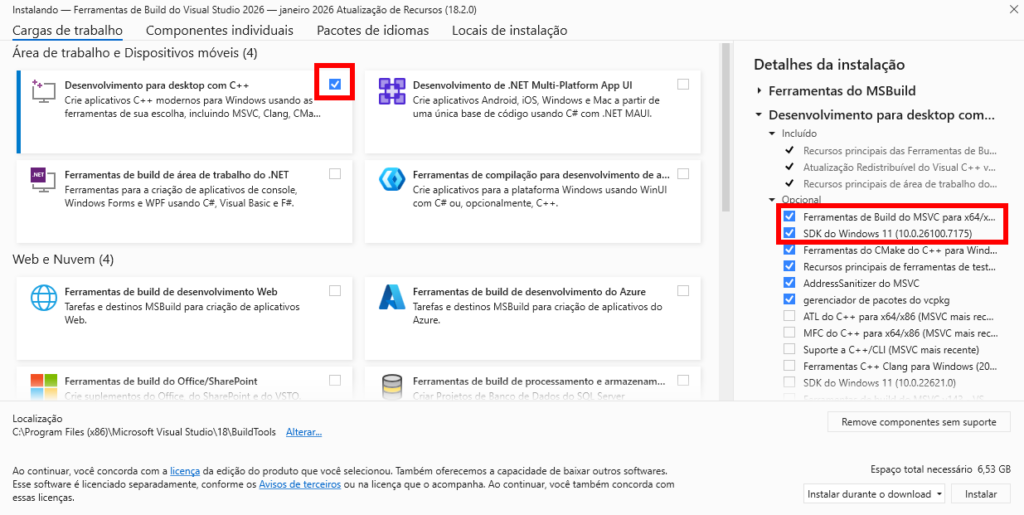Uncheck Ferramentas do CMake do C++

(790, 249)
